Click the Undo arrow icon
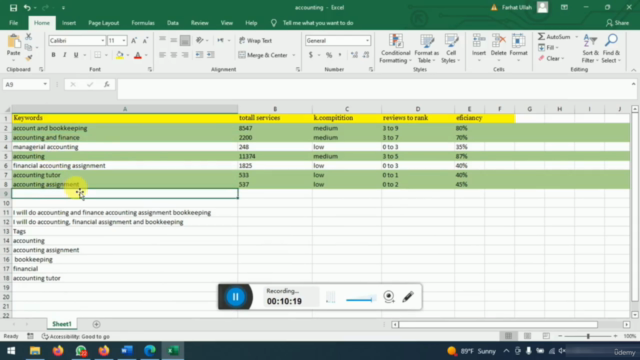The width and height of the screenshot is (640, 360). click(27, 8)
